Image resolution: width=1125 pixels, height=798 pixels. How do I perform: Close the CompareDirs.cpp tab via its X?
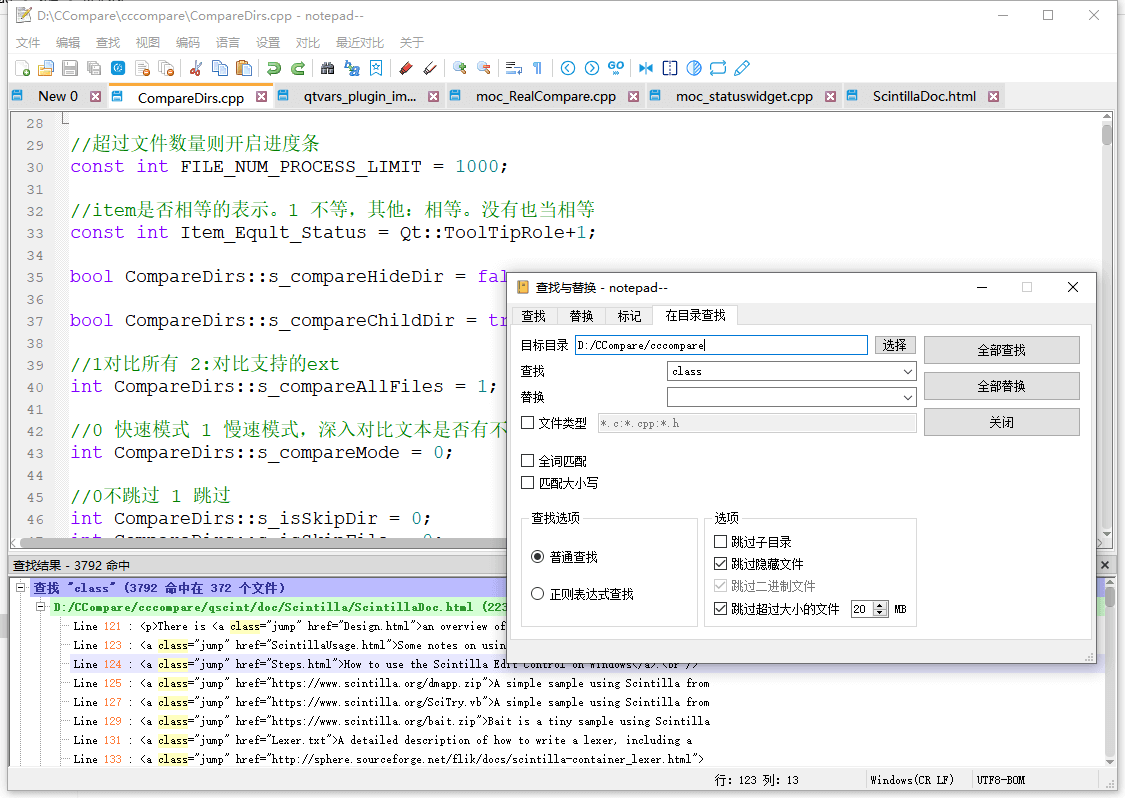point(261,97)
